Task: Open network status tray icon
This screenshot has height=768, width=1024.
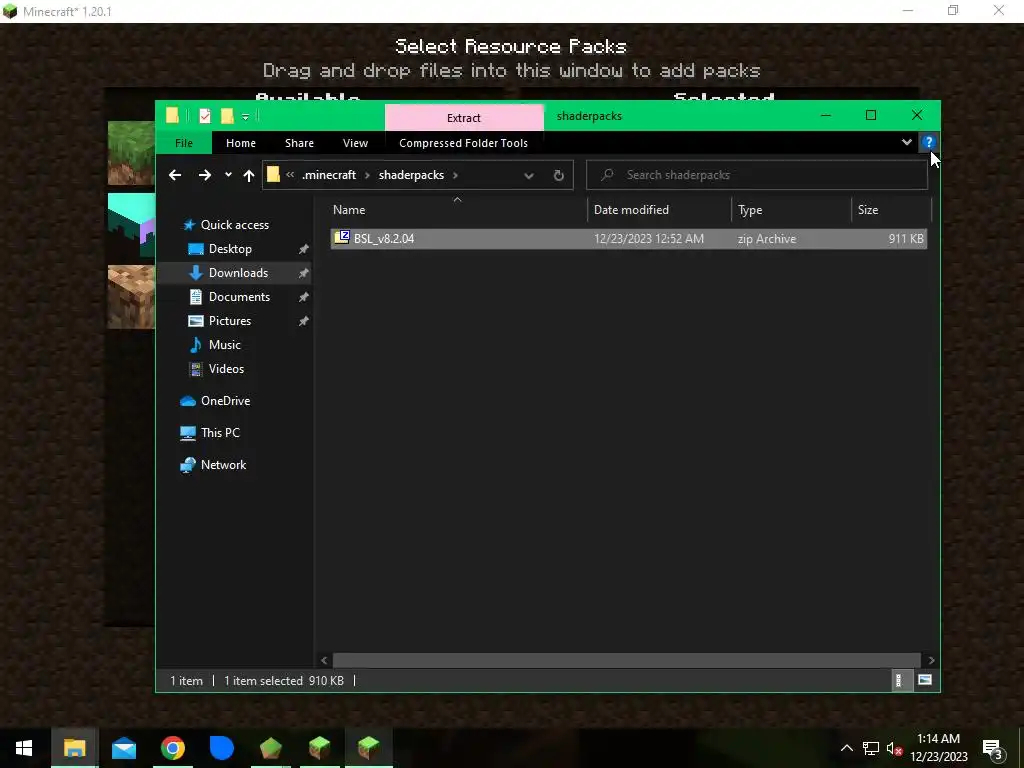Action: (871, 748)
